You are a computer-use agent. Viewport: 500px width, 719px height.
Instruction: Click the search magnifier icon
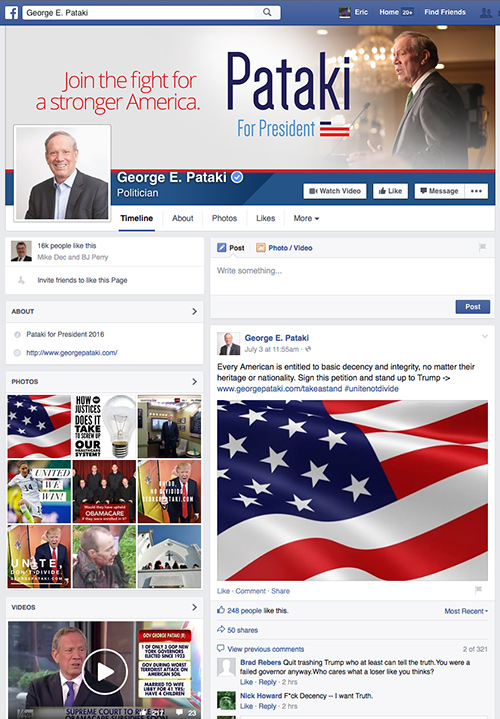pyautogui.click(x=267, y=12)
